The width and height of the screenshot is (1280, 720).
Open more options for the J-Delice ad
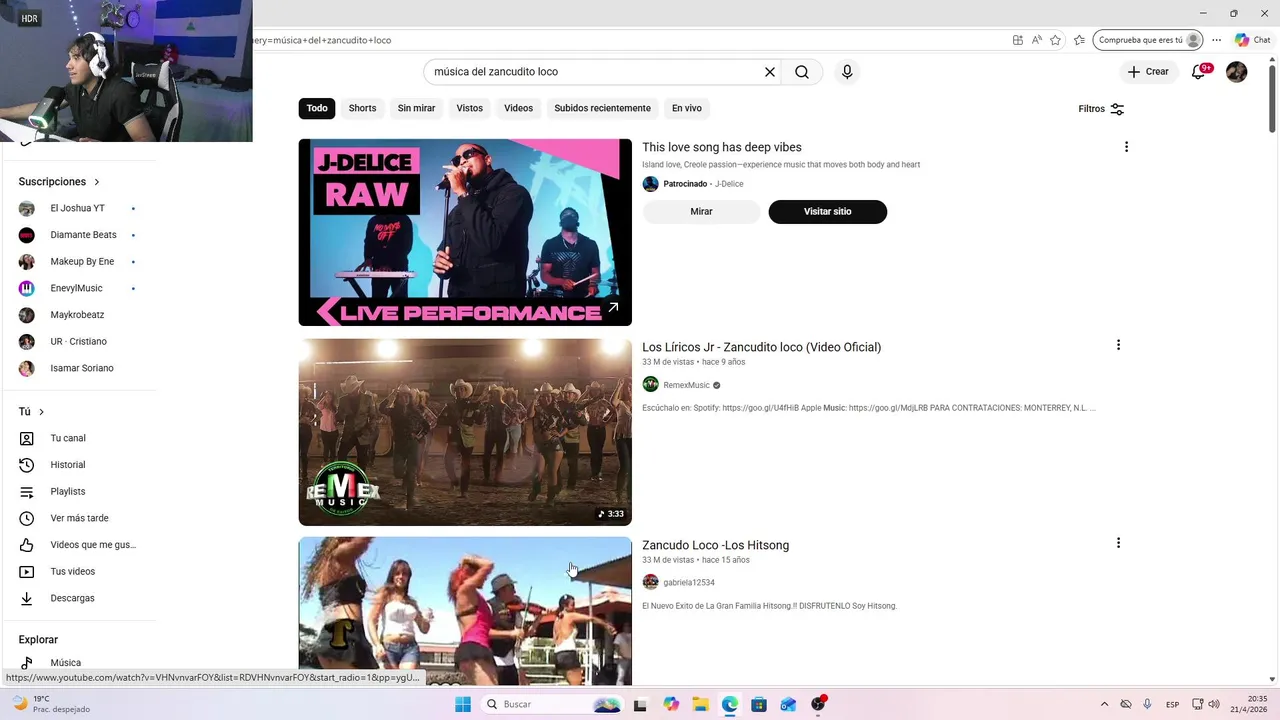click(1126, 147)
